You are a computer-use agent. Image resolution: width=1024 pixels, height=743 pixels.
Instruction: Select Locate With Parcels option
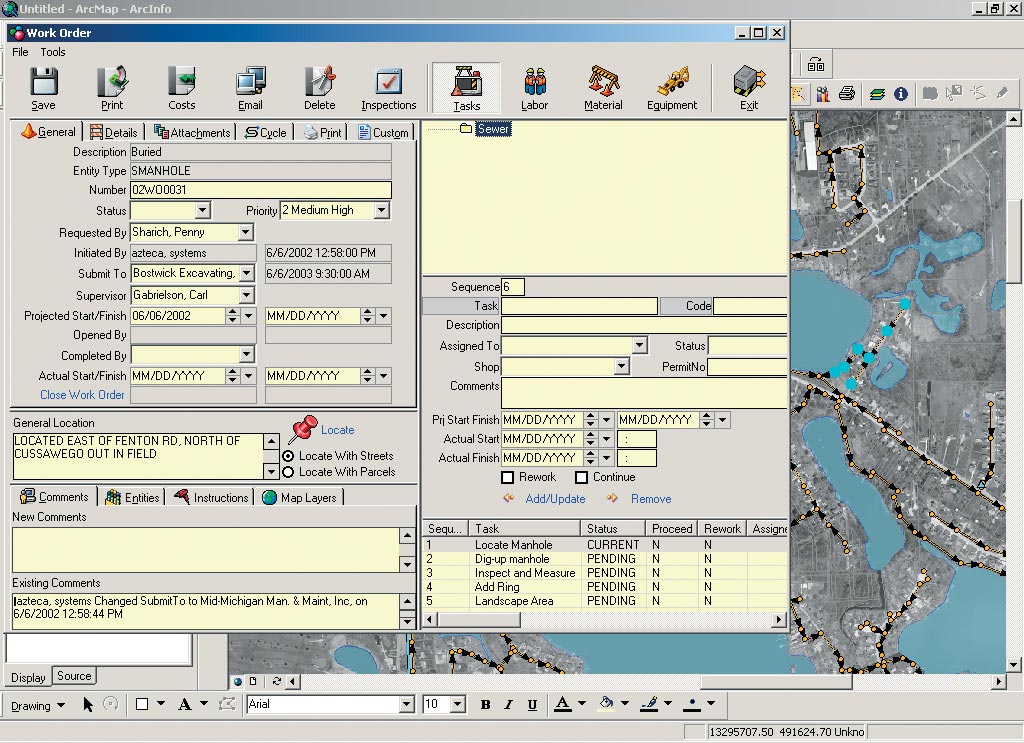(289, 472)
